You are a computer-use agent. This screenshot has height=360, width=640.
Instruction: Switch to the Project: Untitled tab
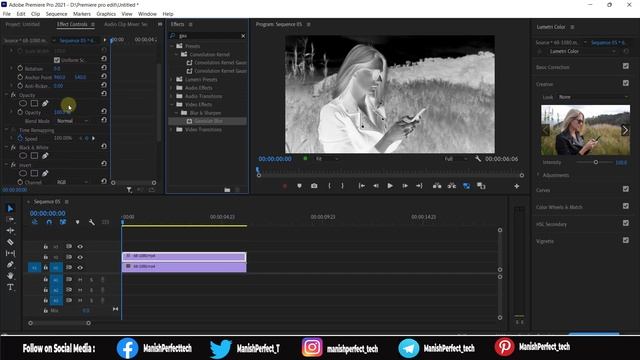[22, 24]
